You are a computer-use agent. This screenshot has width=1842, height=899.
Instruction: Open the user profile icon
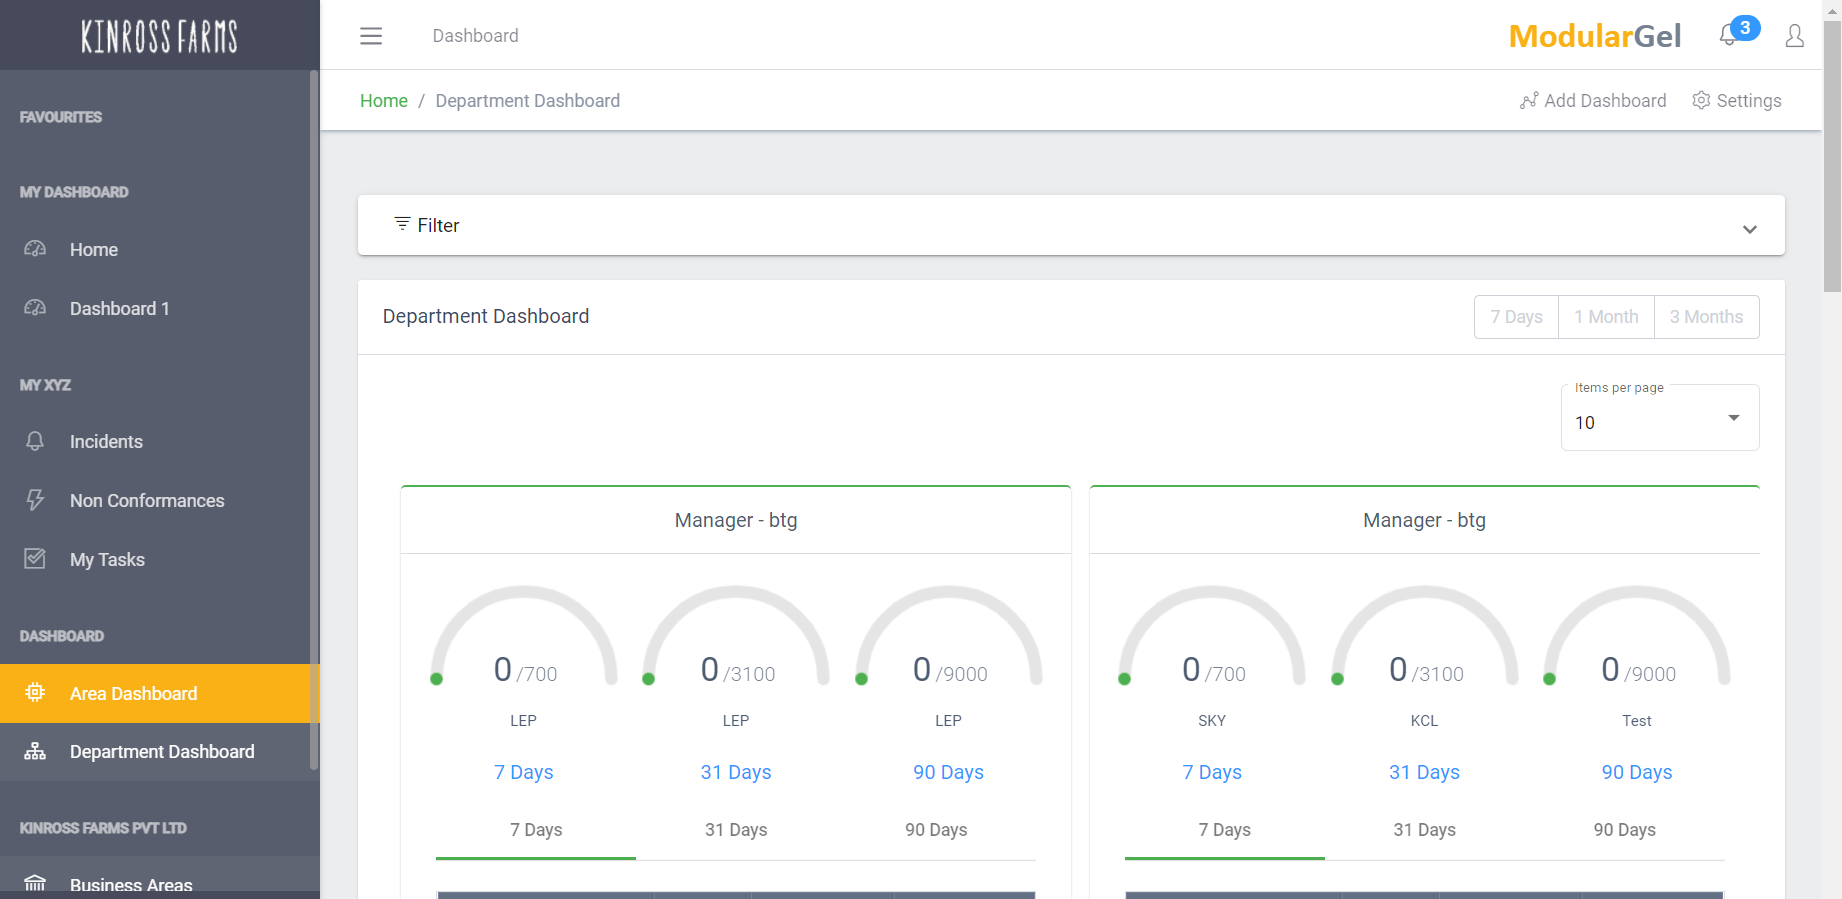(1795, 36)
